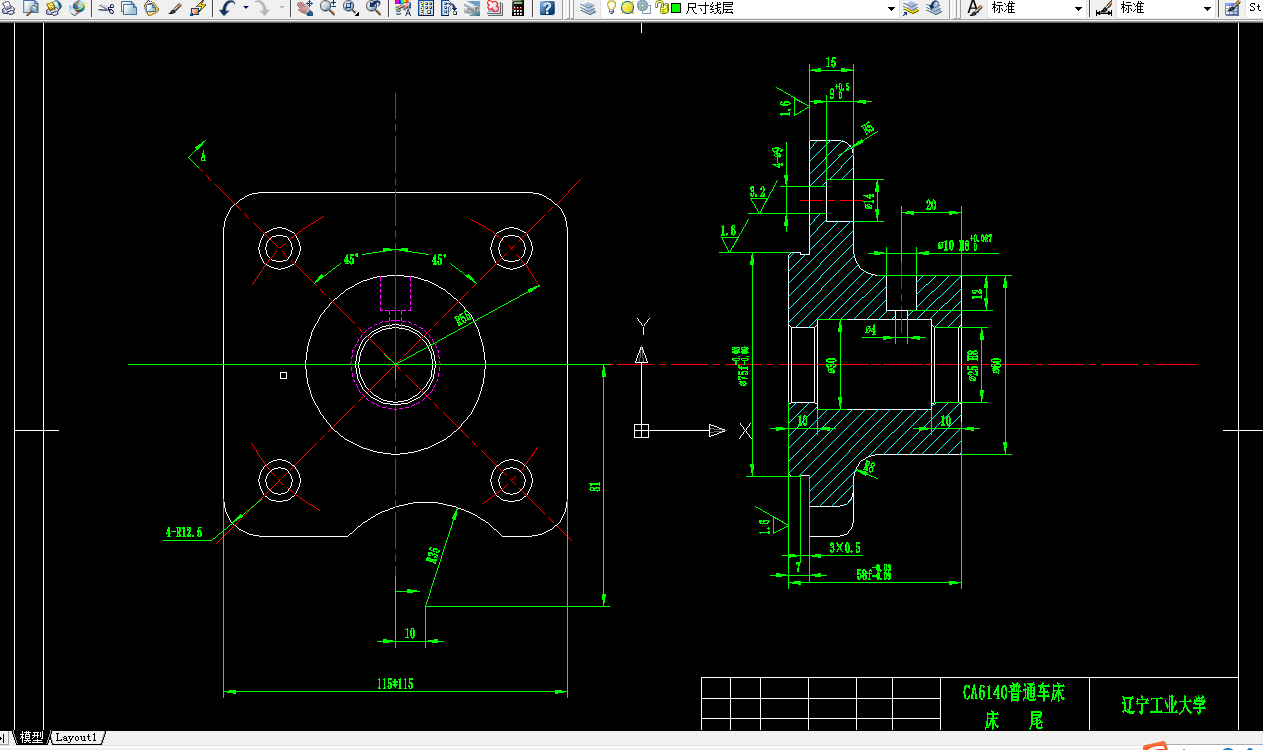
Task: Open the Properties palette icon
Action: [404, 8]
